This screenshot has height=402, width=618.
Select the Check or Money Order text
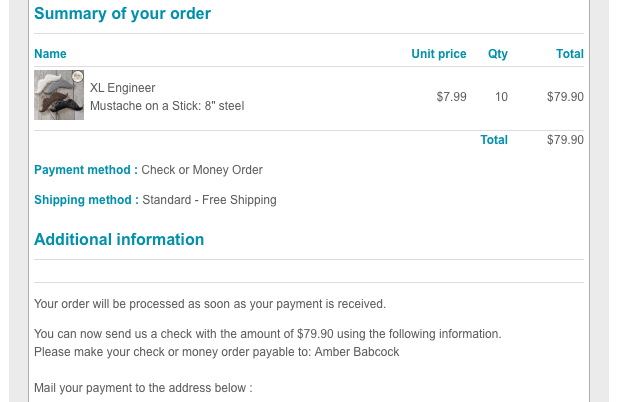coord(202,170)
